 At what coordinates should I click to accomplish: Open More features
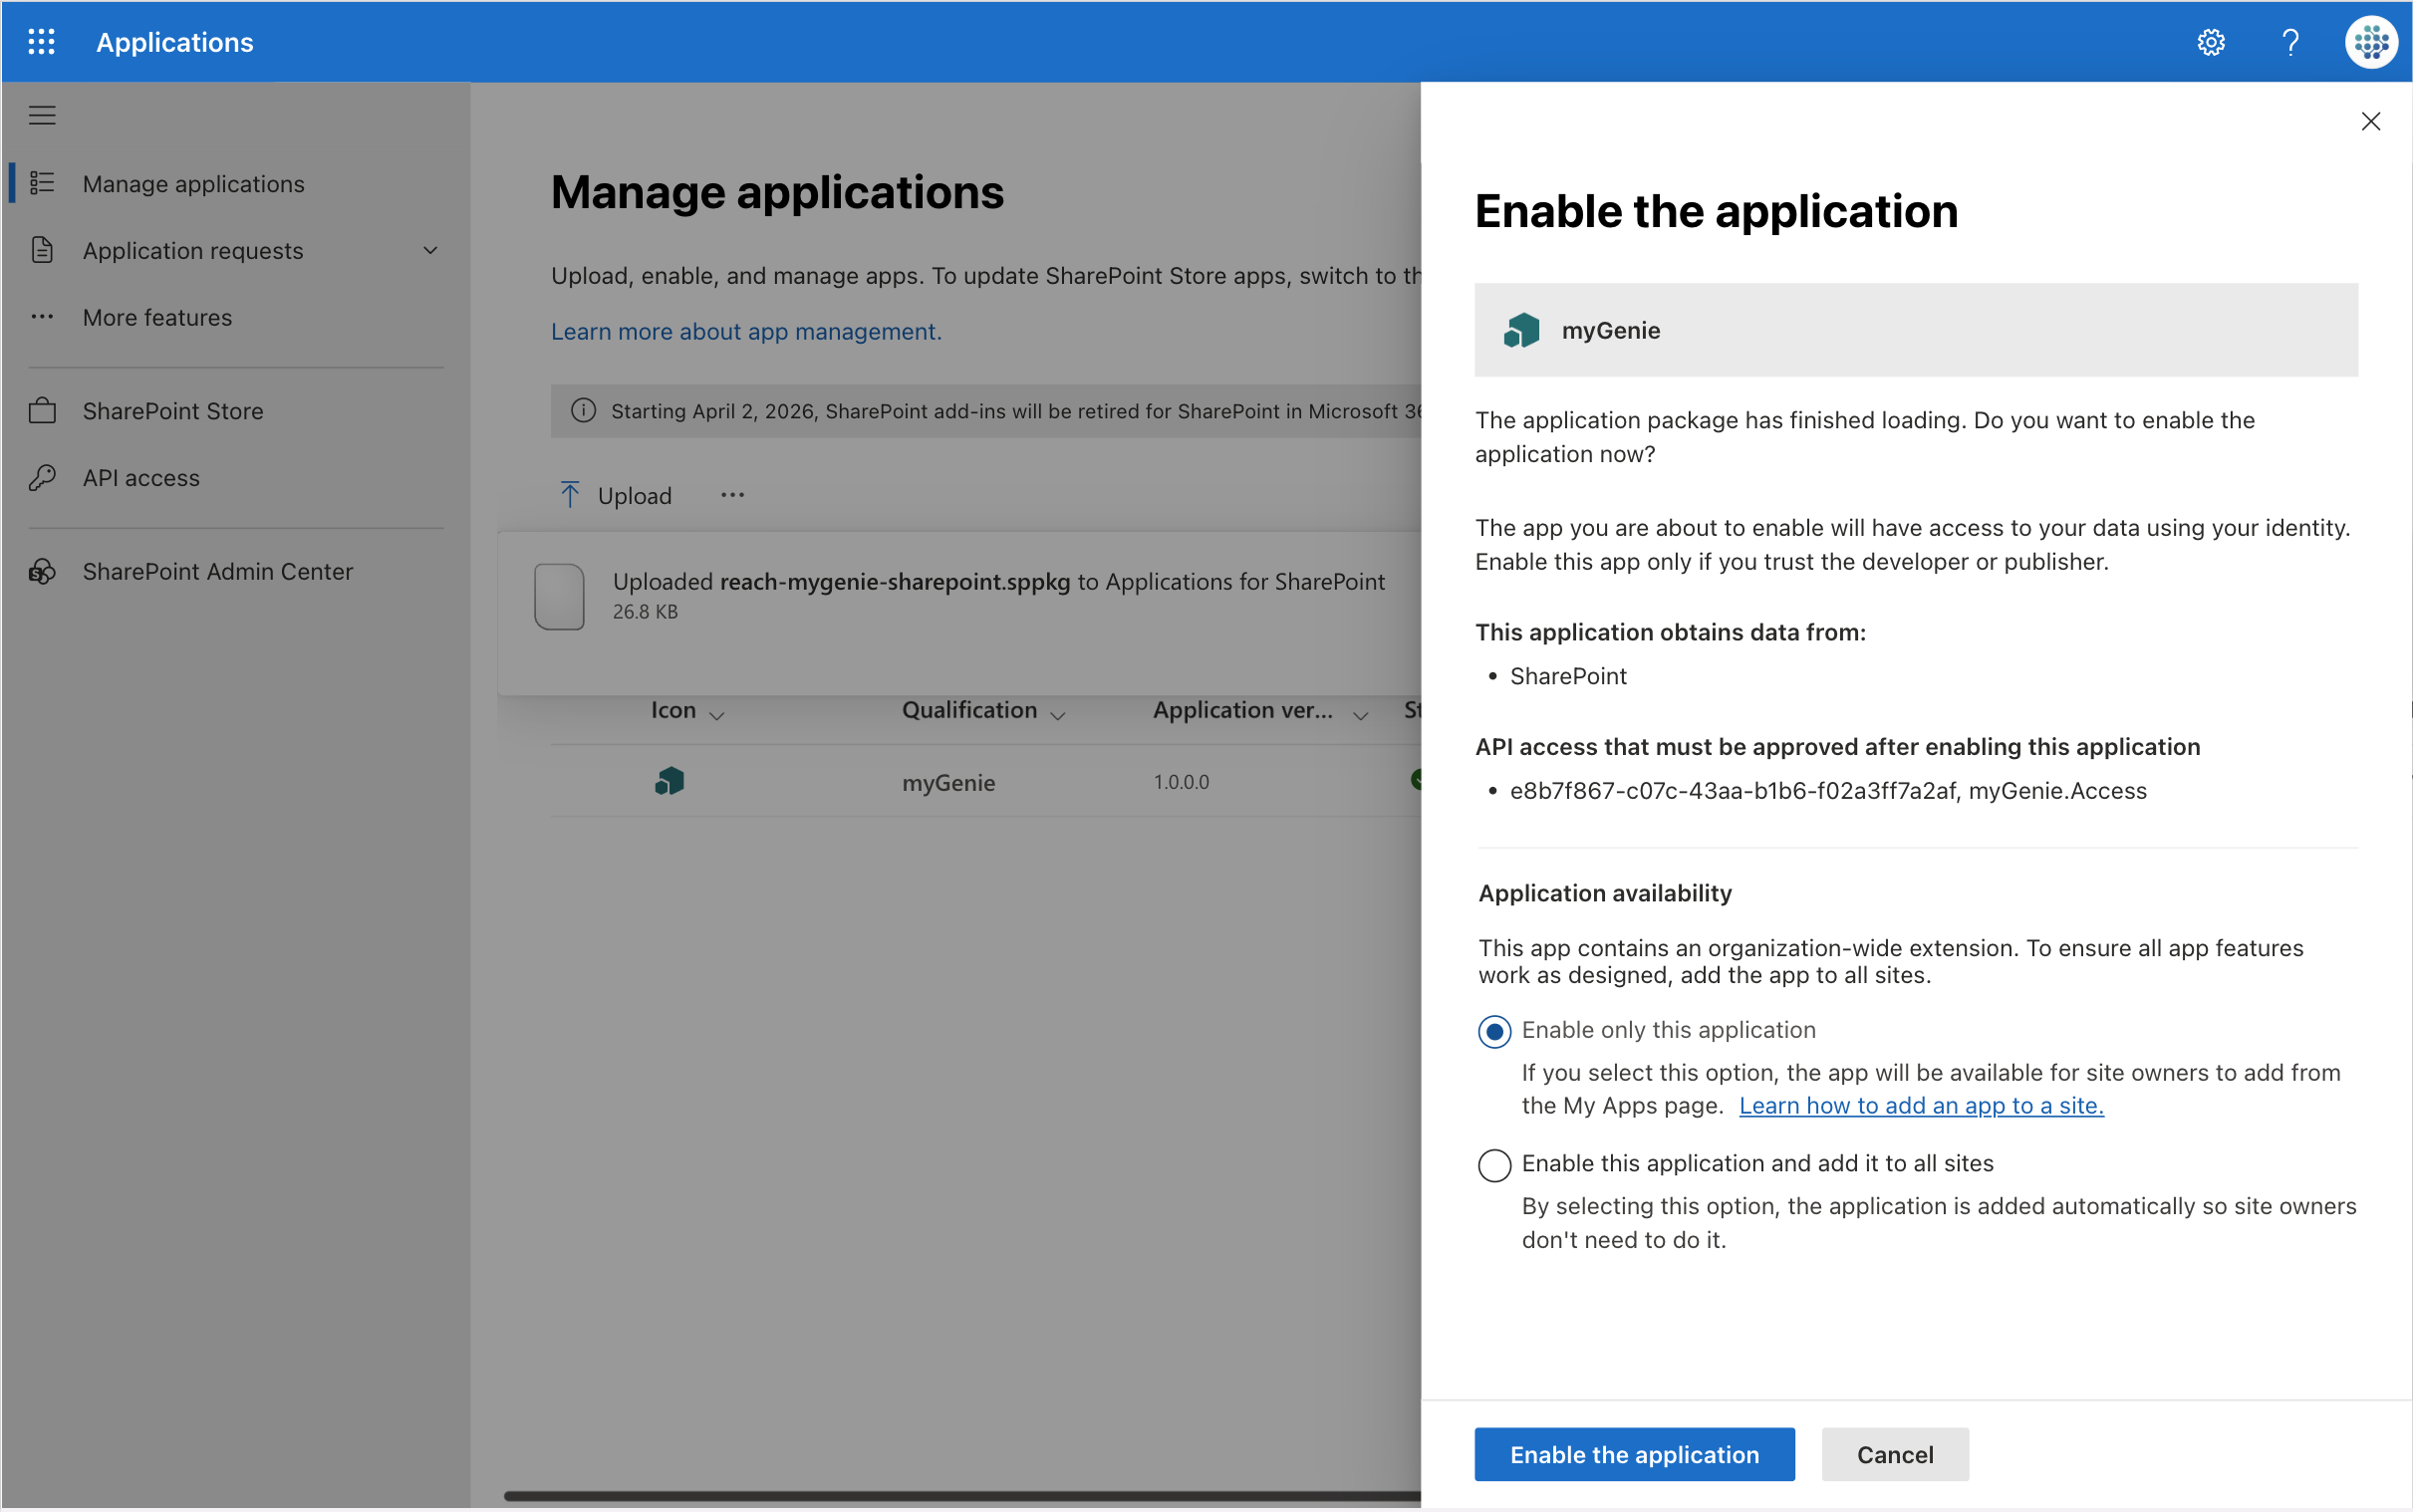coord(157,317)
